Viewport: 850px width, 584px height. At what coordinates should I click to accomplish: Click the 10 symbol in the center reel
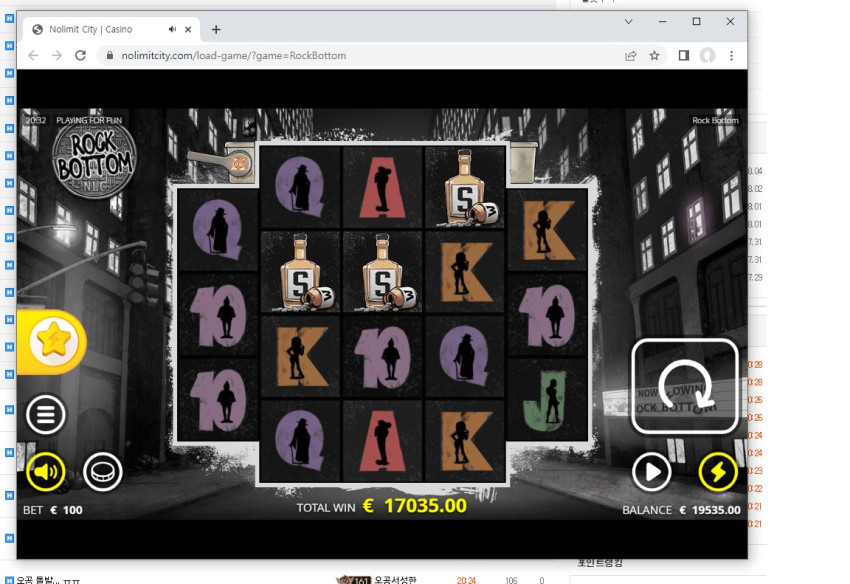coord(382,356)
